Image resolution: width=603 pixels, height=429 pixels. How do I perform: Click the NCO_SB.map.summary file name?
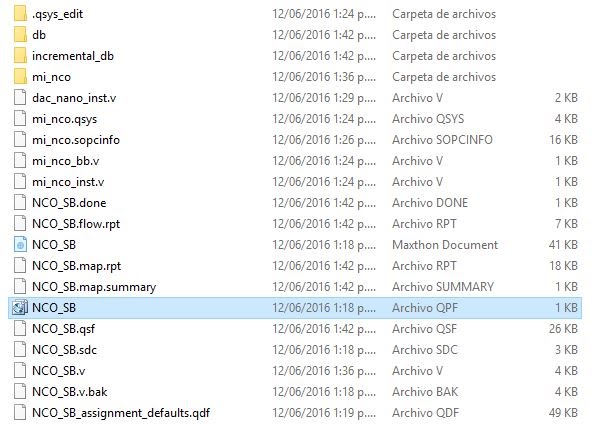click(x=94, y=287)
